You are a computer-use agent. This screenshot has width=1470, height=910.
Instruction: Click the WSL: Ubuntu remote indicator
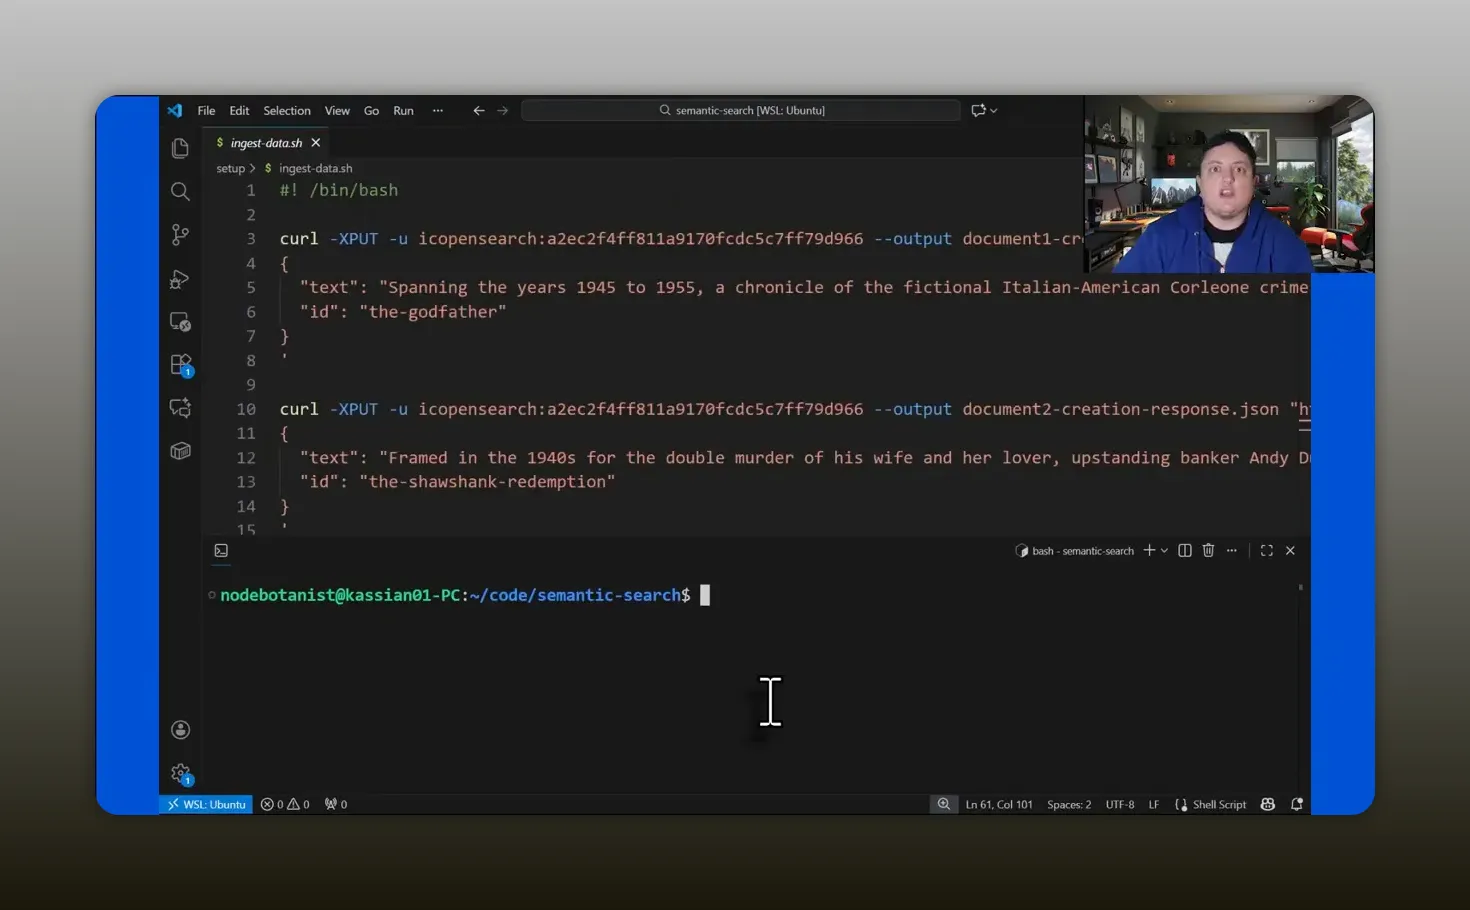click(x=206, y=804)
